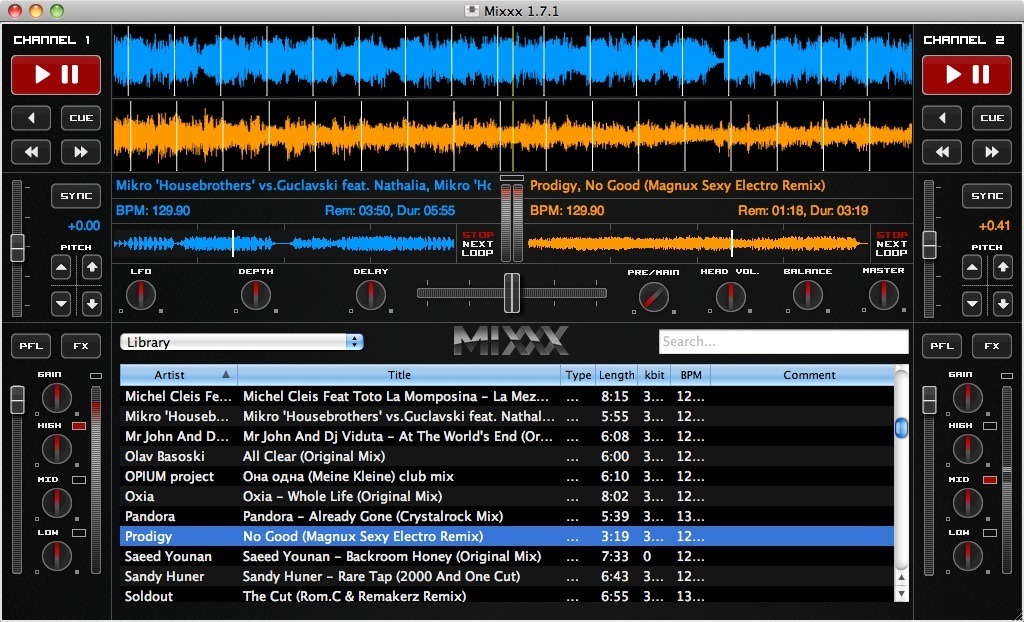Click Channel 1 GAIN knob
1024x622 pixels.
click(x=57, y=397)
